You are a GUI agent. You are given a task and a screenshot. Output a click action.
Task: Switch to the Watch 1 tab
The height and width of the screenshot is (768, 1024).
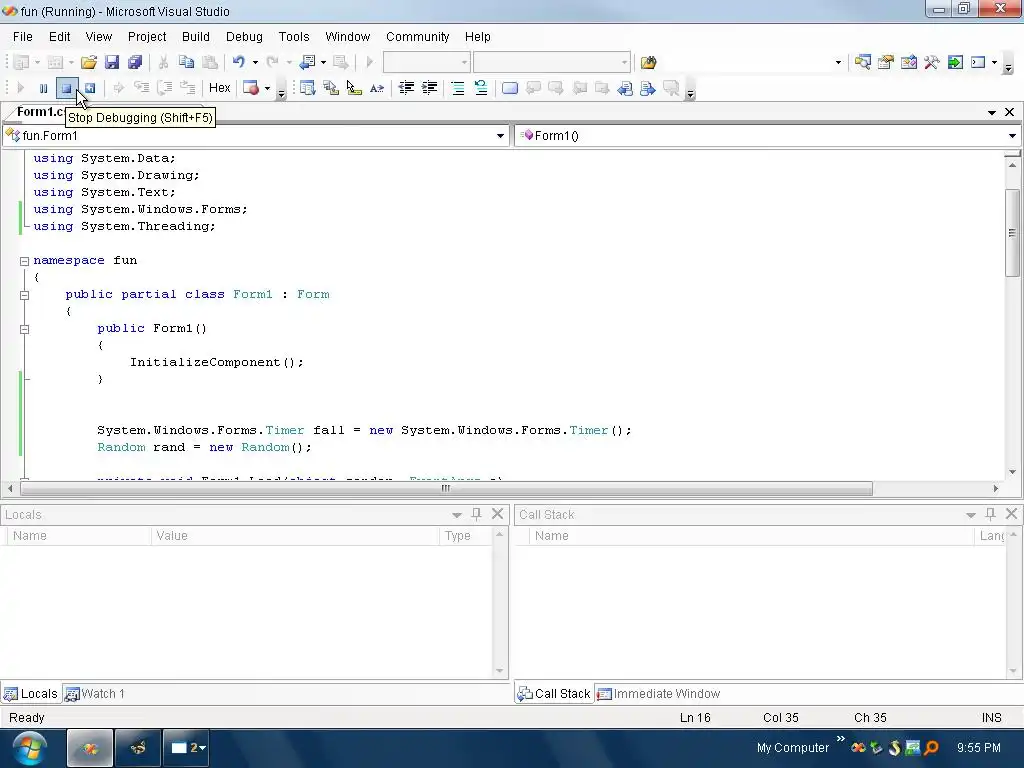click(x=96, y=694)
